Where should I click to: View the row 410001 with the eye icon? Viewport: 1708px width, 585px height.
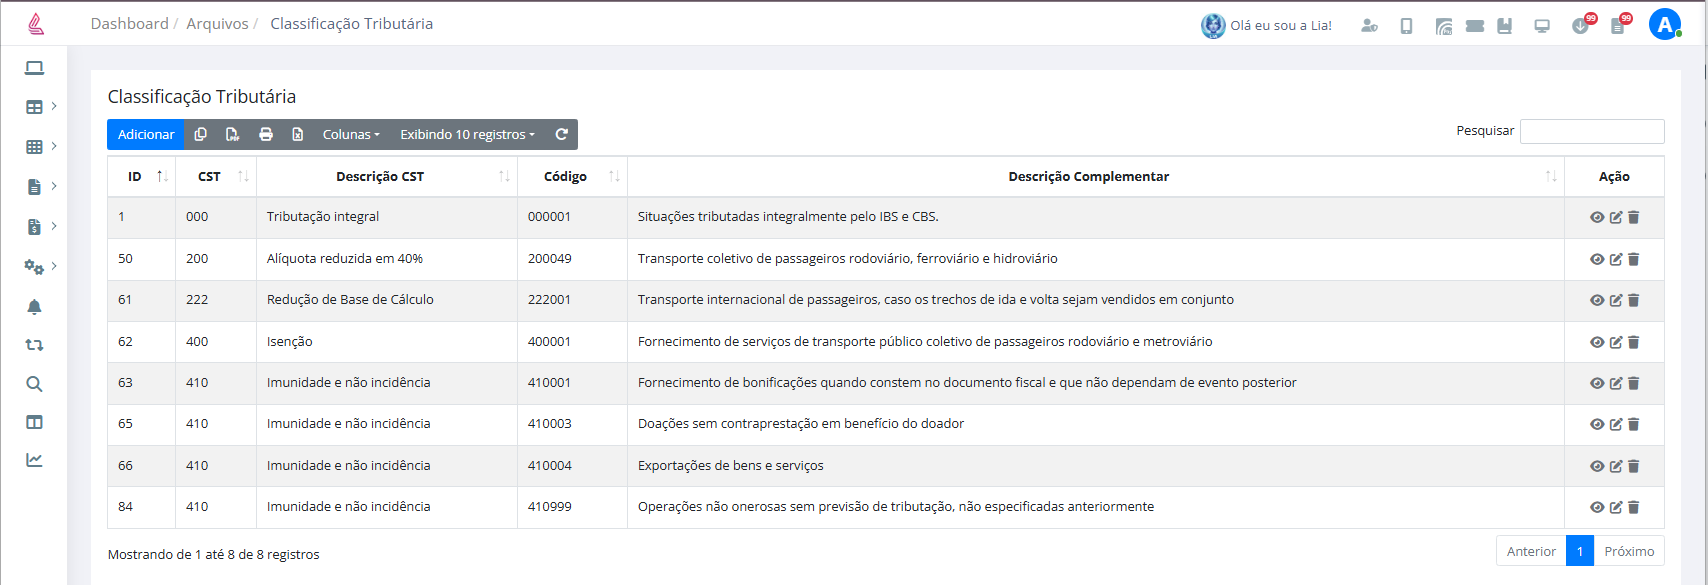pyautogui.click(x=1597, y=383)
